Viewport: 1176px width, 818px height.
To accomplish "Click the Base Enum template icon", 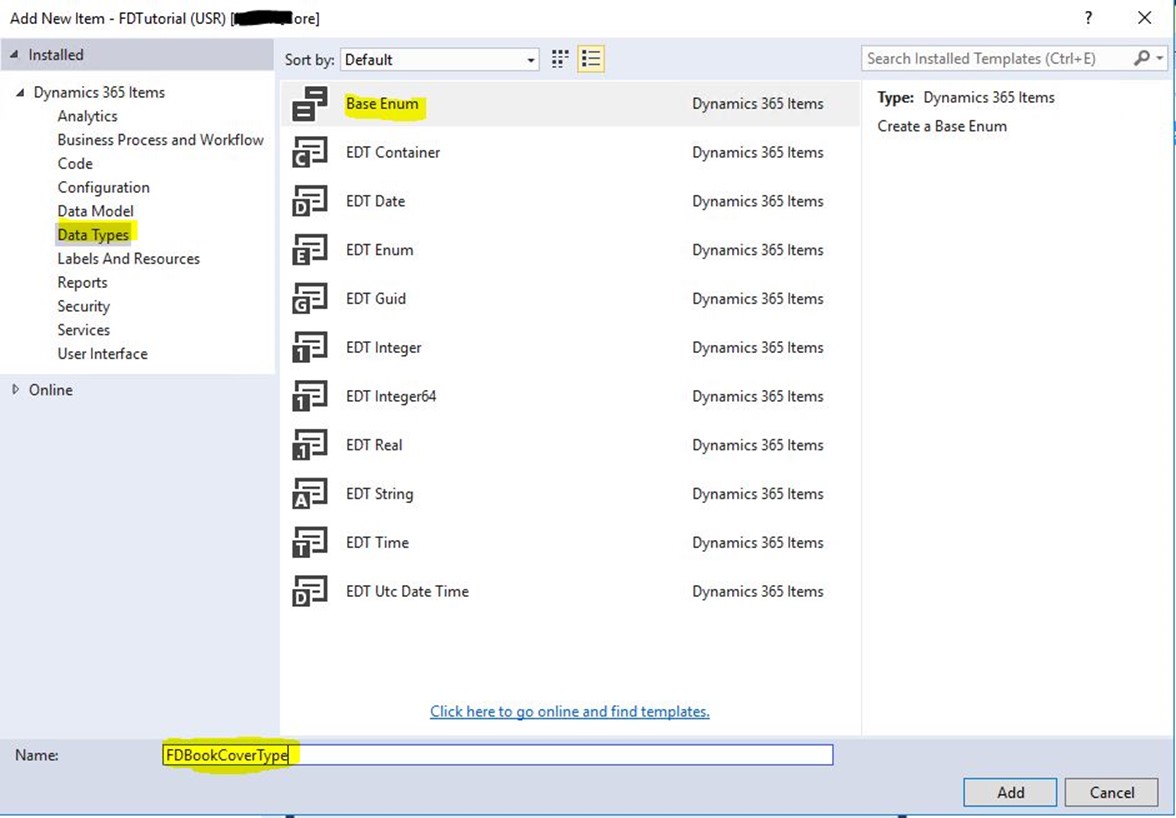I will 310,104.
